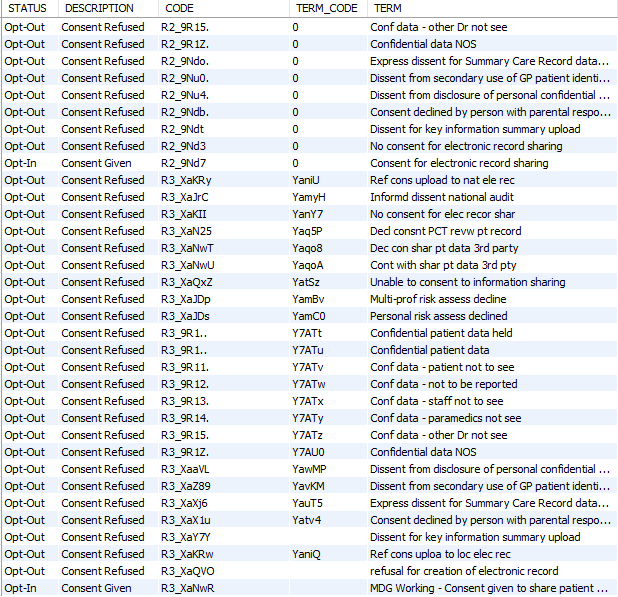This screenshot has width=618, height=597.
Task: Select code cell R2_9Nu4.
Action: [185, 95]
